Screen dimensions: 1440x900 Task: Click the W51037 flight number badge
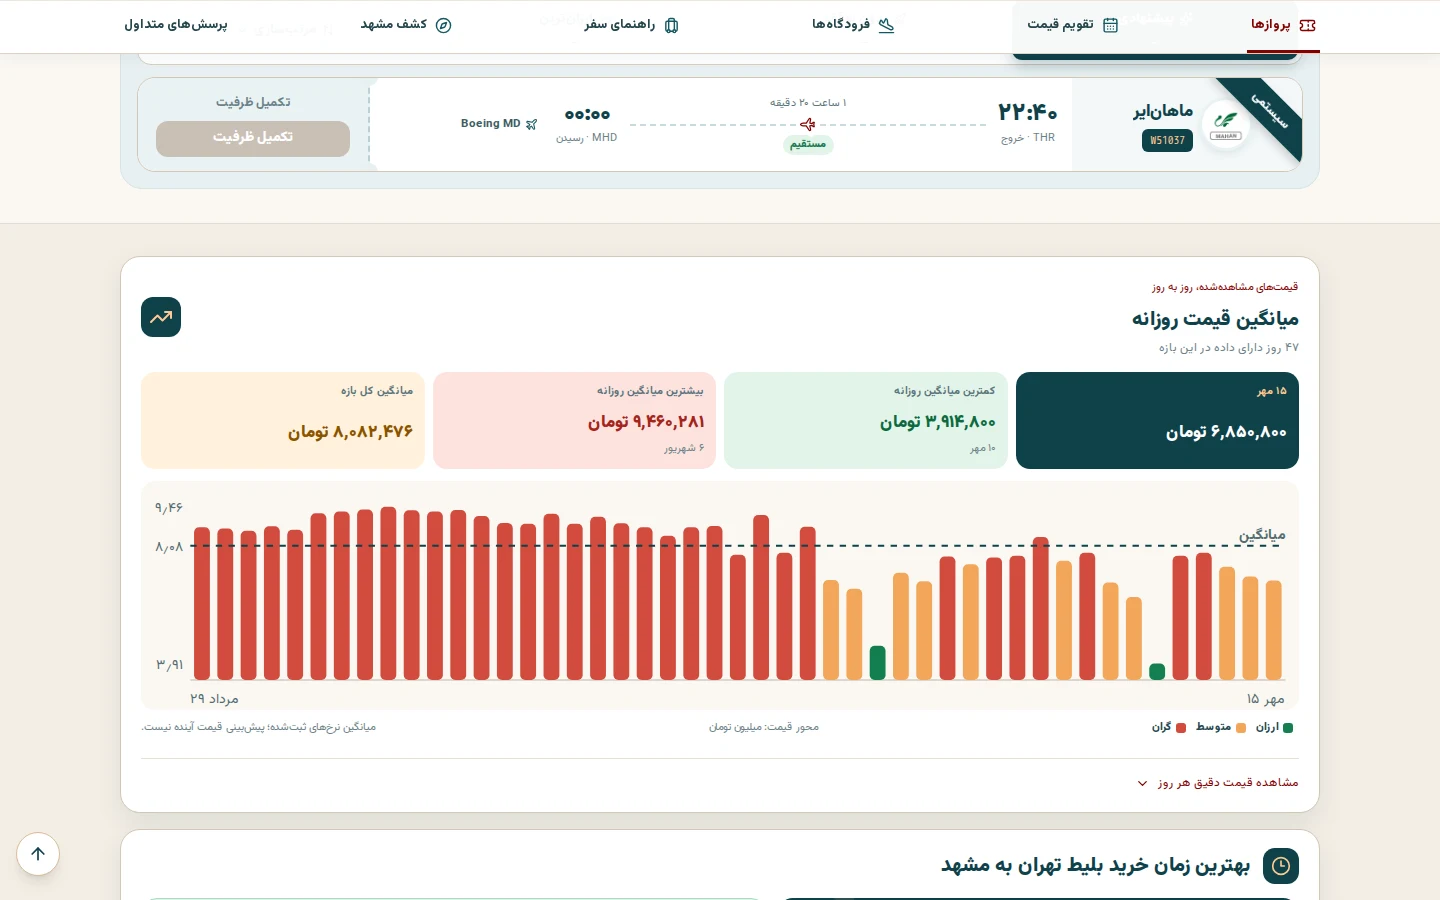(x=1167, y=141)
